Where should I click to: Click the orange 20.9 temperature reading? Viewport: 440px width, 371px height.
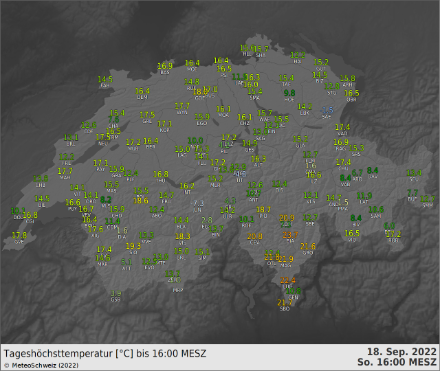click(287, 218)
